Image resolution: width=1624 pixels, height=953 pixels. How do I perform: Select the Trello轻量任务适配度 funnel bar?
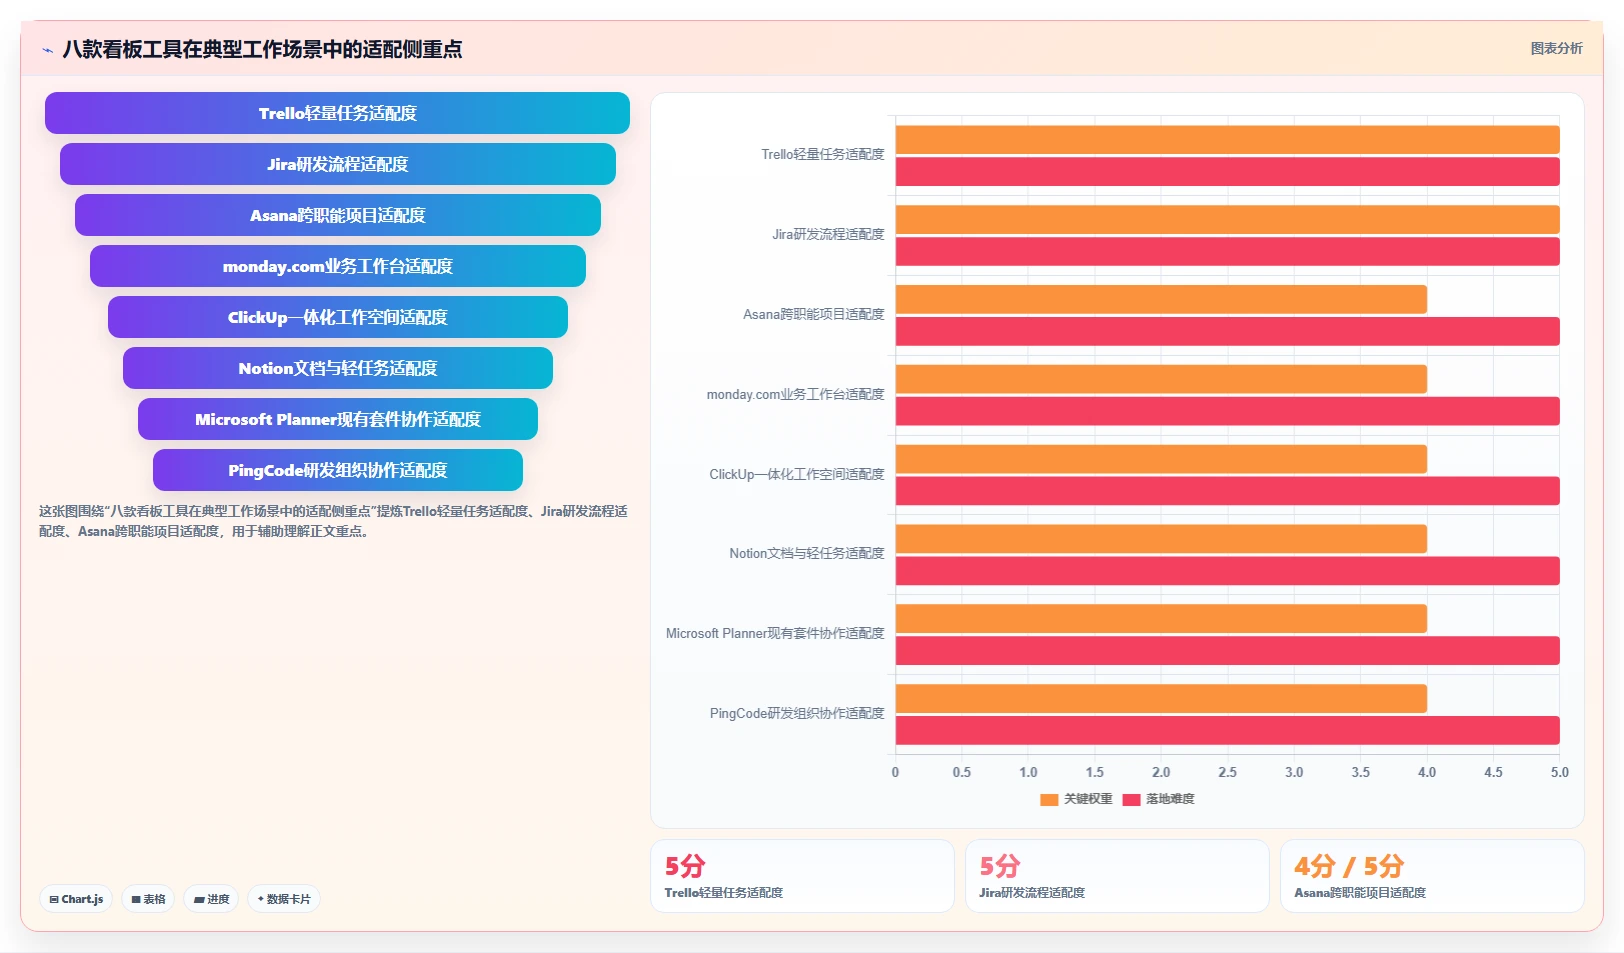(337, 113)
